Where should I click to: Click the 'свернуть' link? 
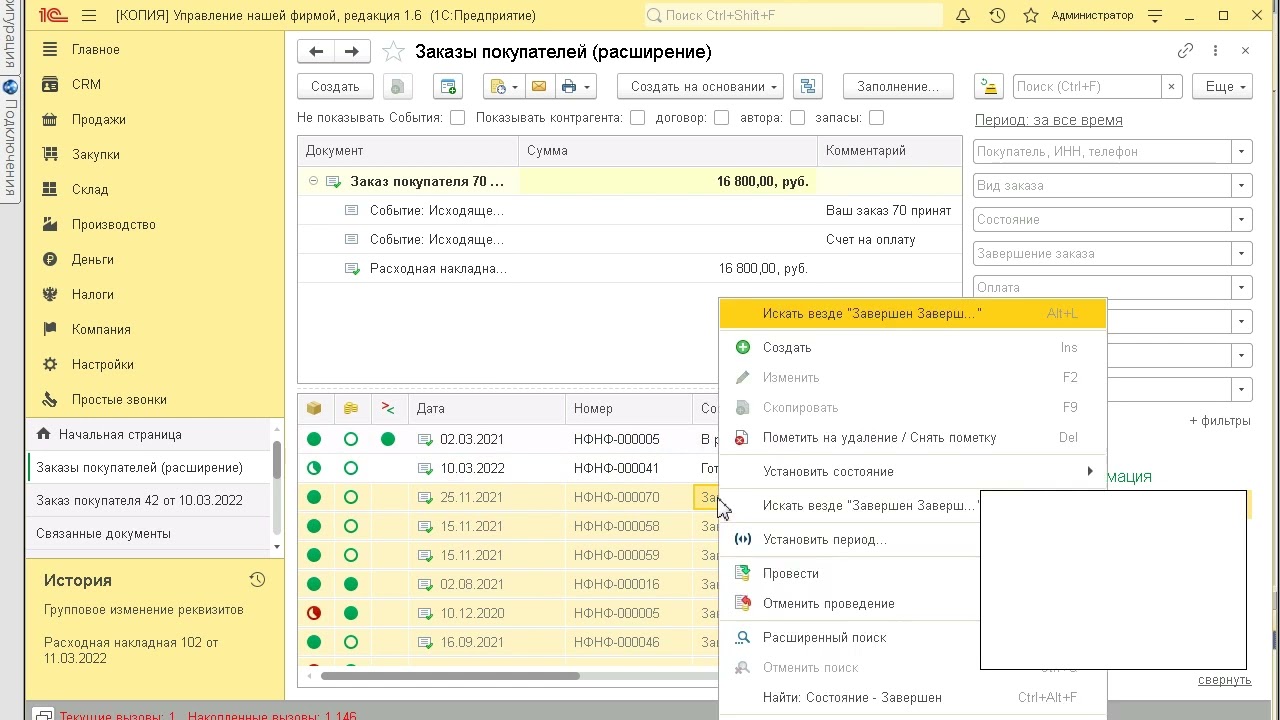(x=1225, y=680)
